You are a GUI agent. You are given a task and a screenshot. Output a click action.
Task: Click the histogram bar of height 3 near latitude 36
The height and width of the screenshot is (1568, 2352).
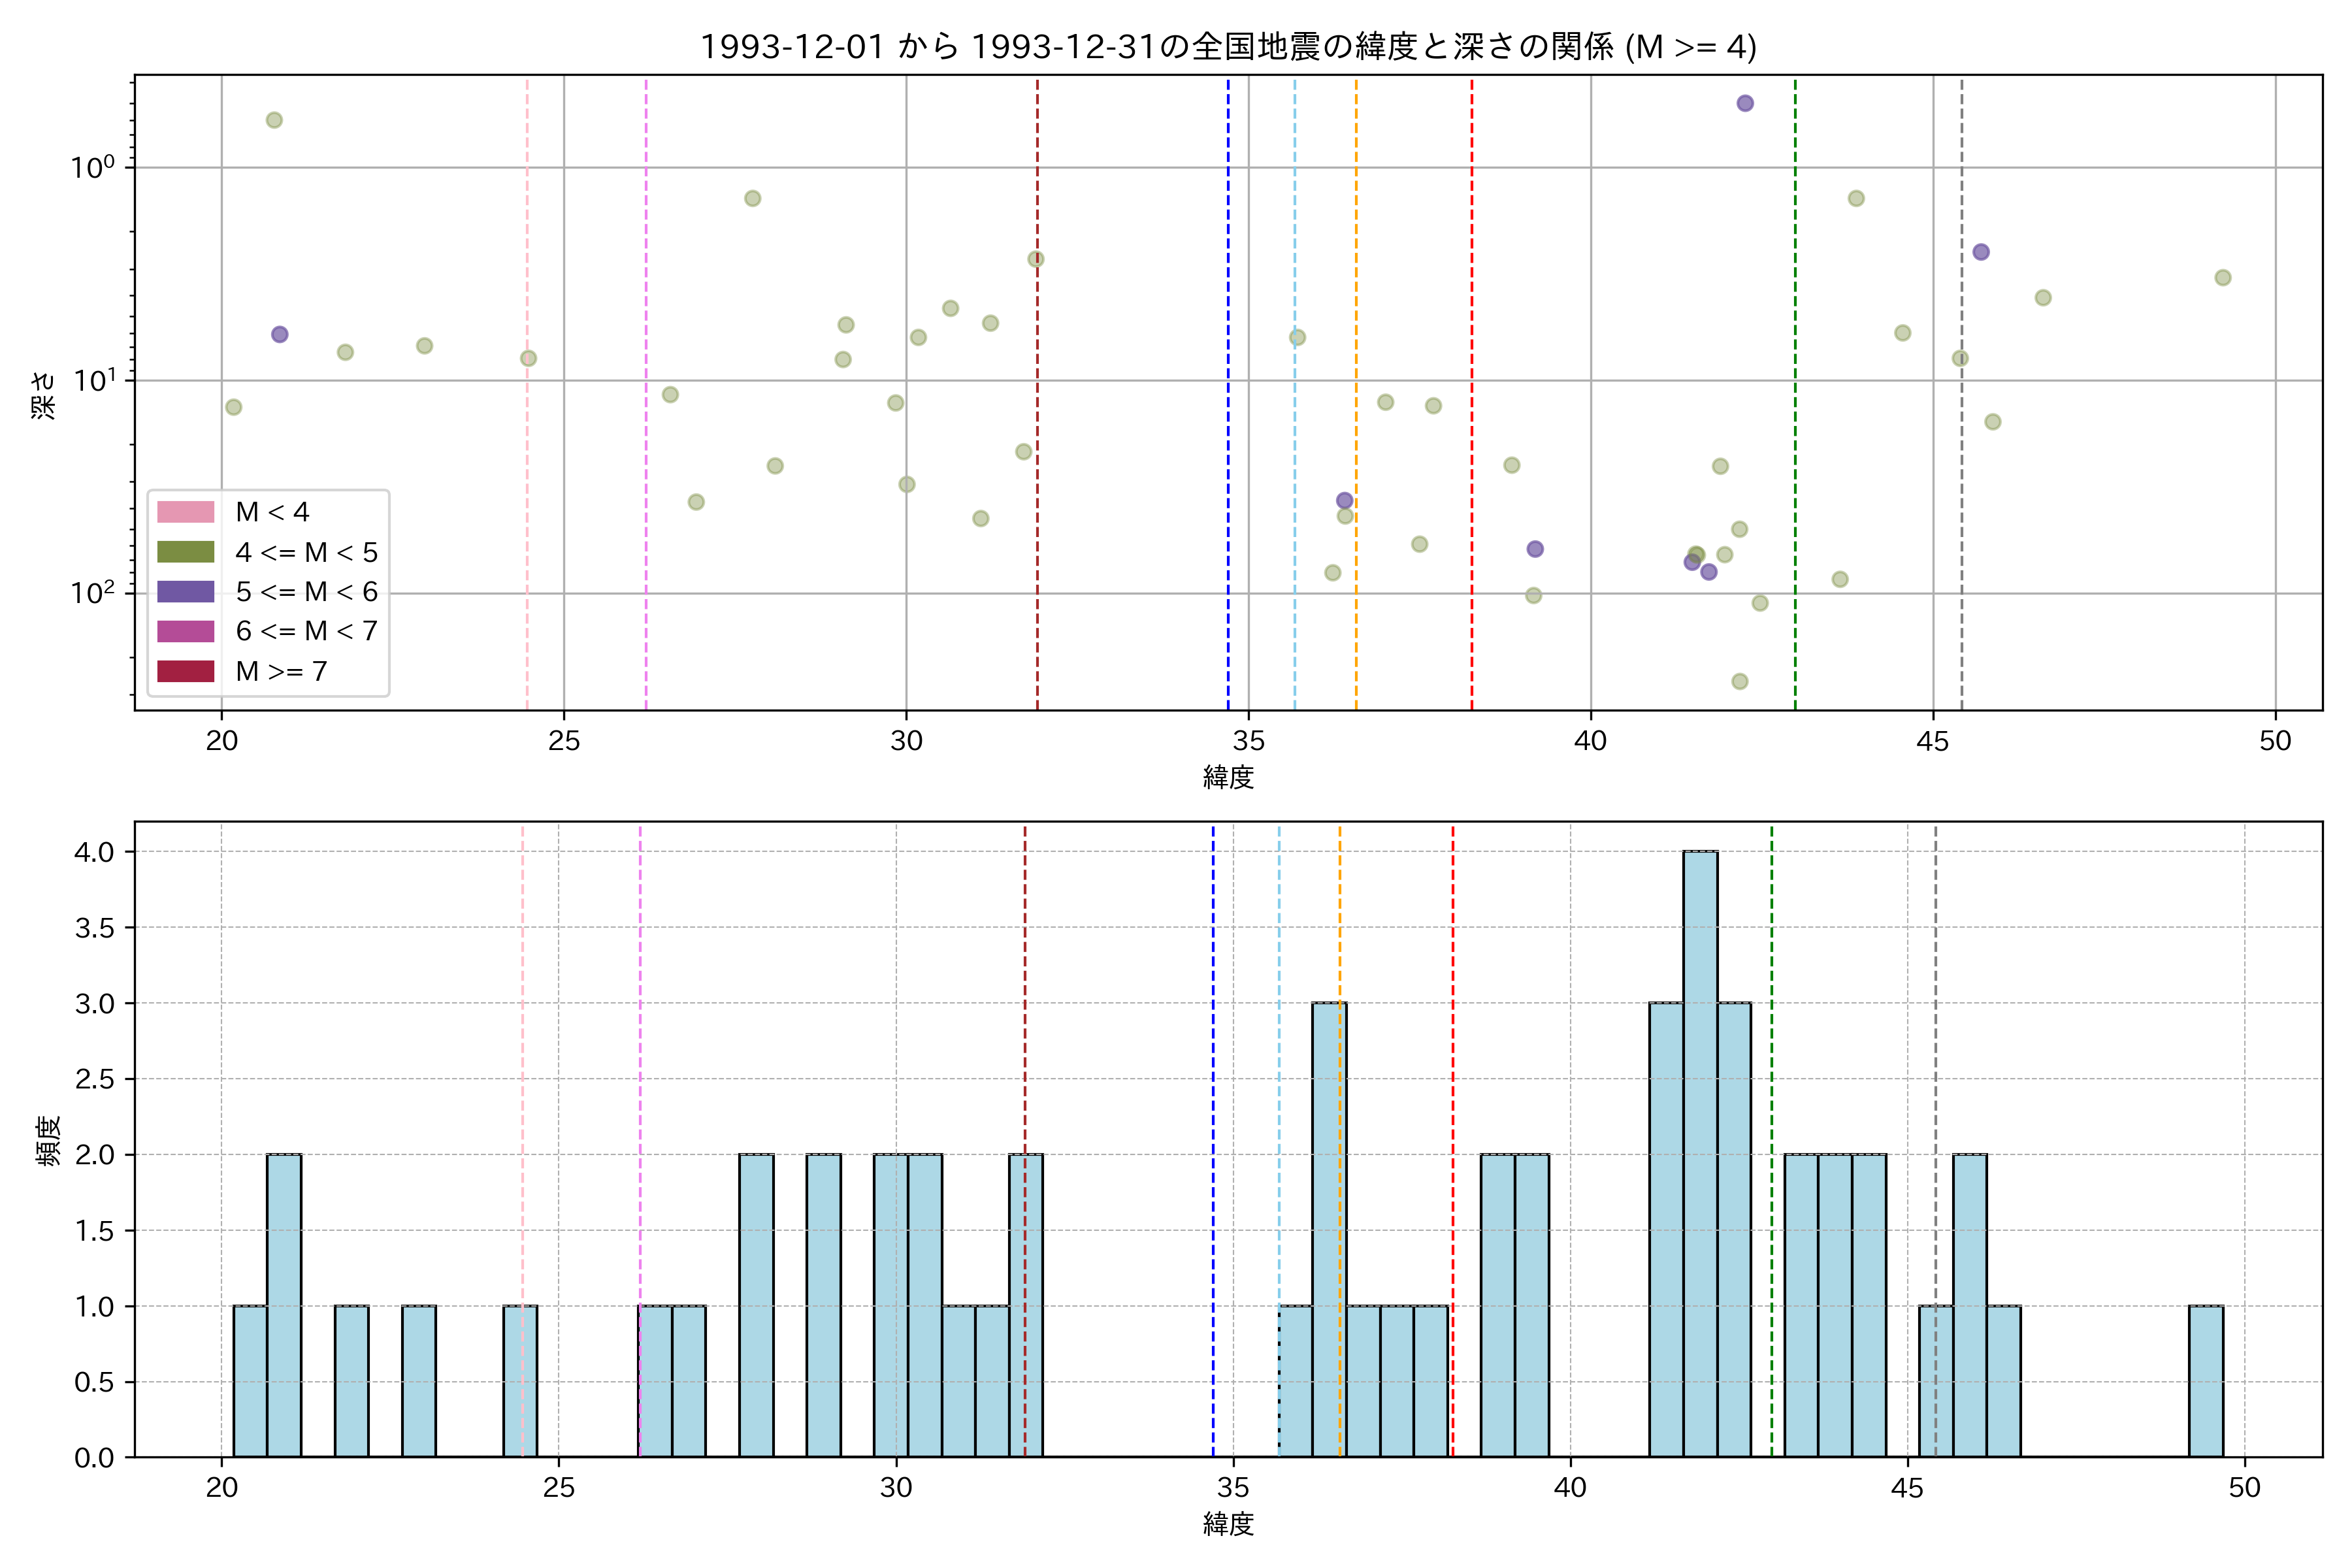click(x=1329, y=1230)
